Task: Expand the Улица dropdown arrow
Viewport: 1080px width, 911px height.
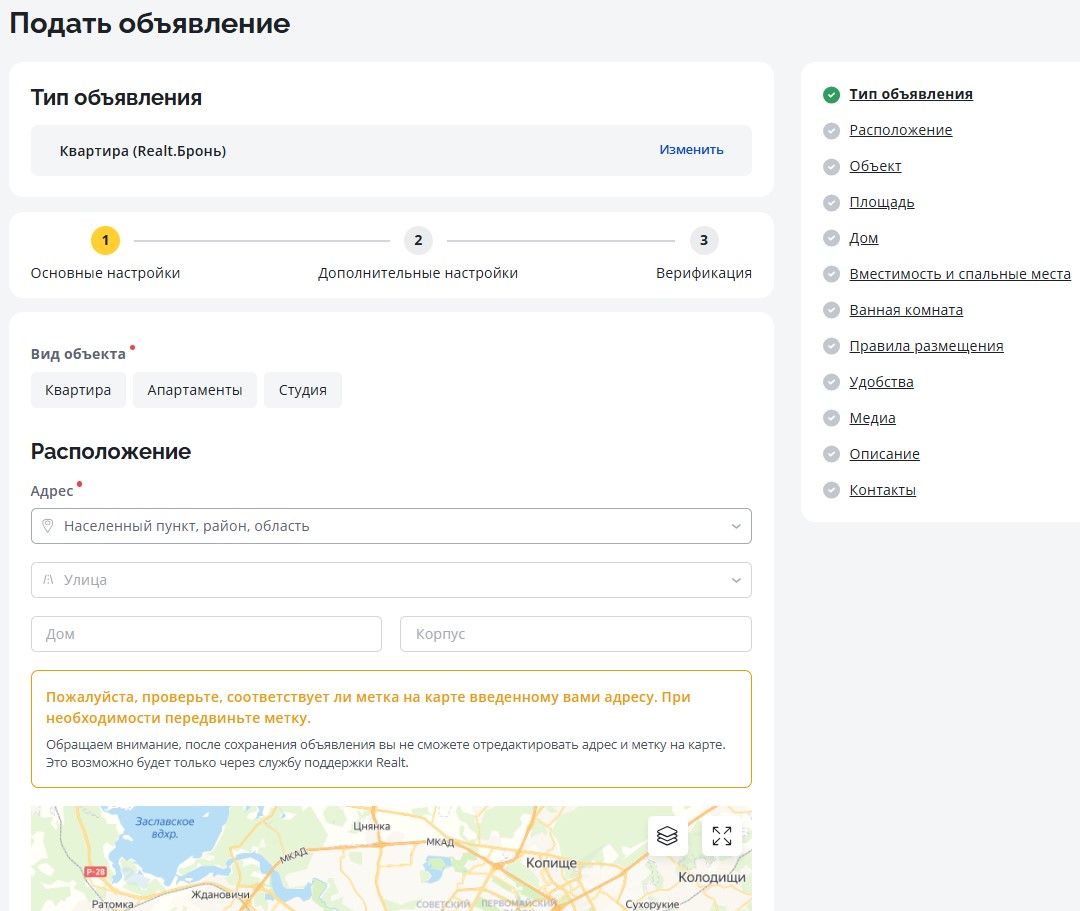Action: pyautogui.click(x=736, y=580)
